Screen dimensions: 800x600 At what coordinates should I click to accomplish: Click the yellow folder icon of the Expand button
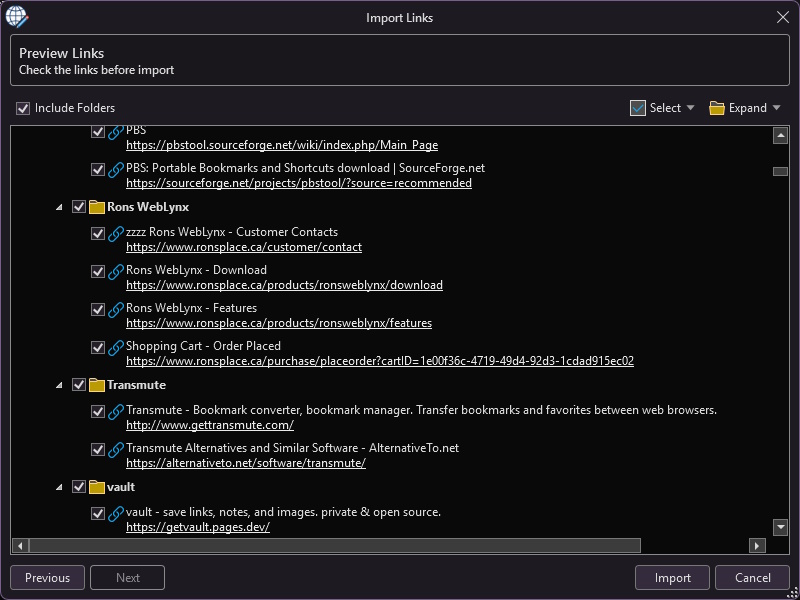tap(717, 108)
